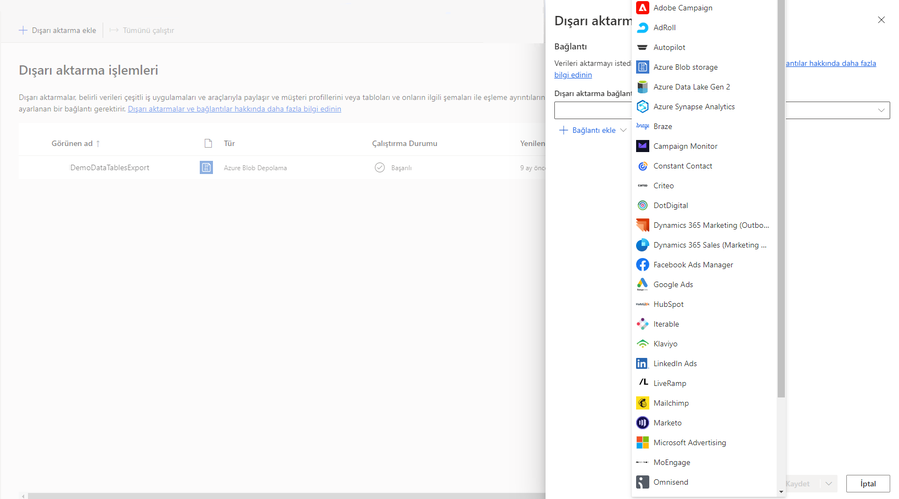Click Dışarı aktarma ekle command
The width and height of the screenshot is (899, 499).
[57, 30]
